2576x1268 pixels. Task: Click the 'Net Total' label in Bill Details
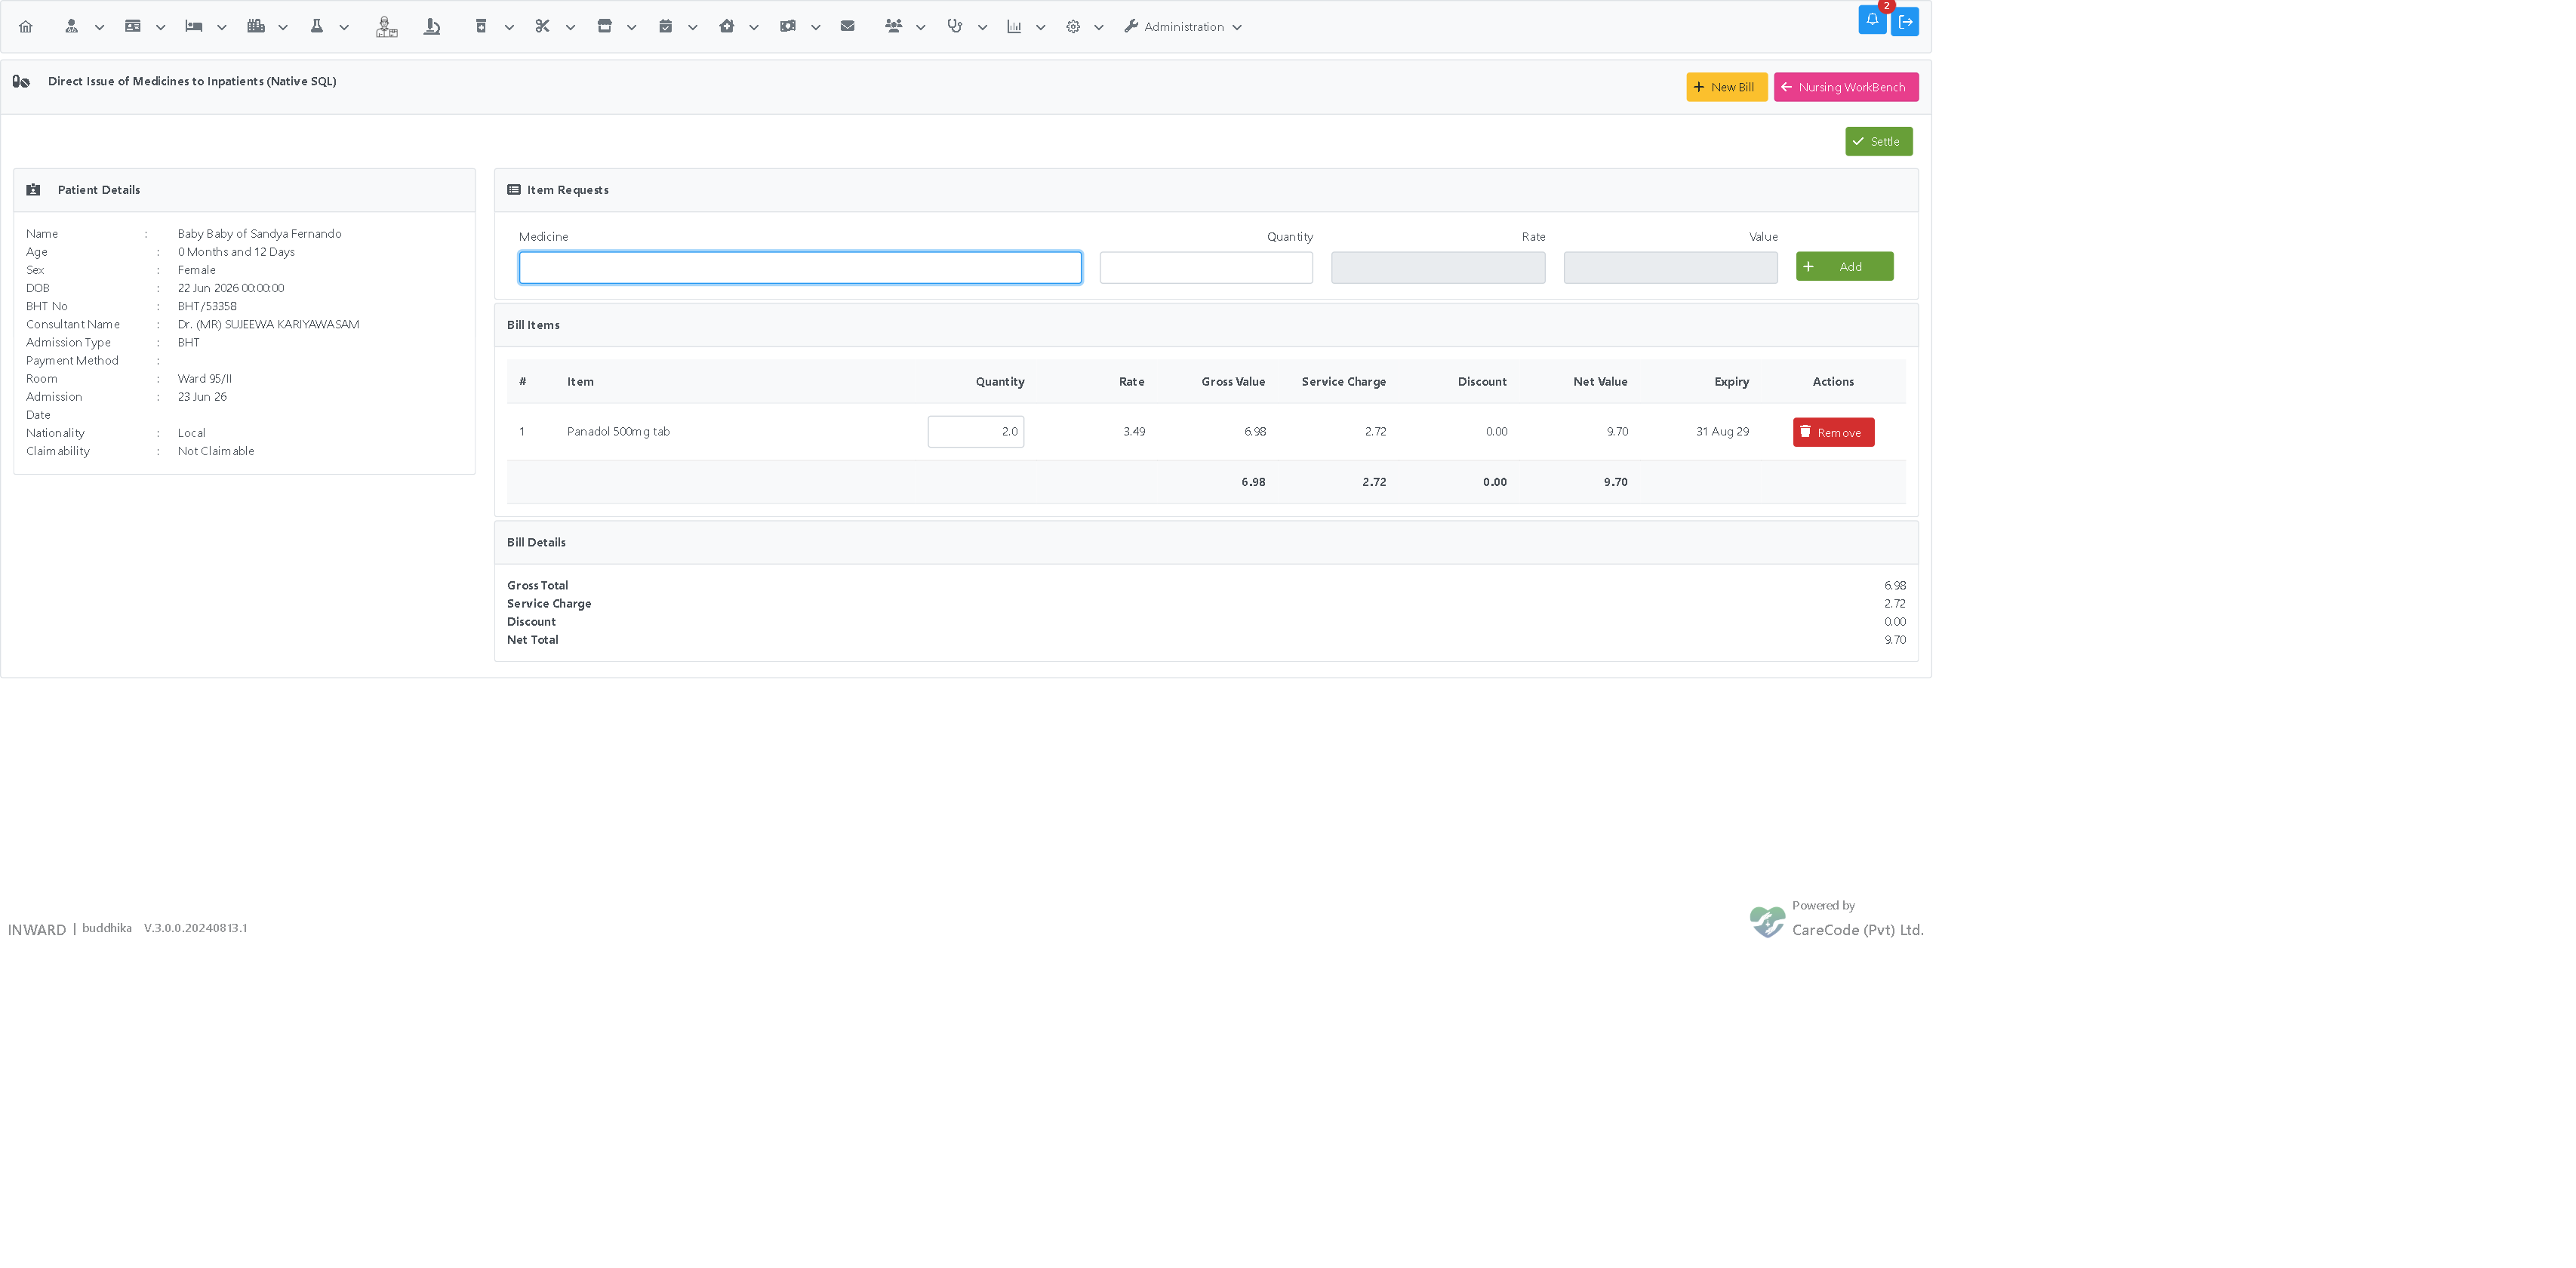tap(532, 640)
